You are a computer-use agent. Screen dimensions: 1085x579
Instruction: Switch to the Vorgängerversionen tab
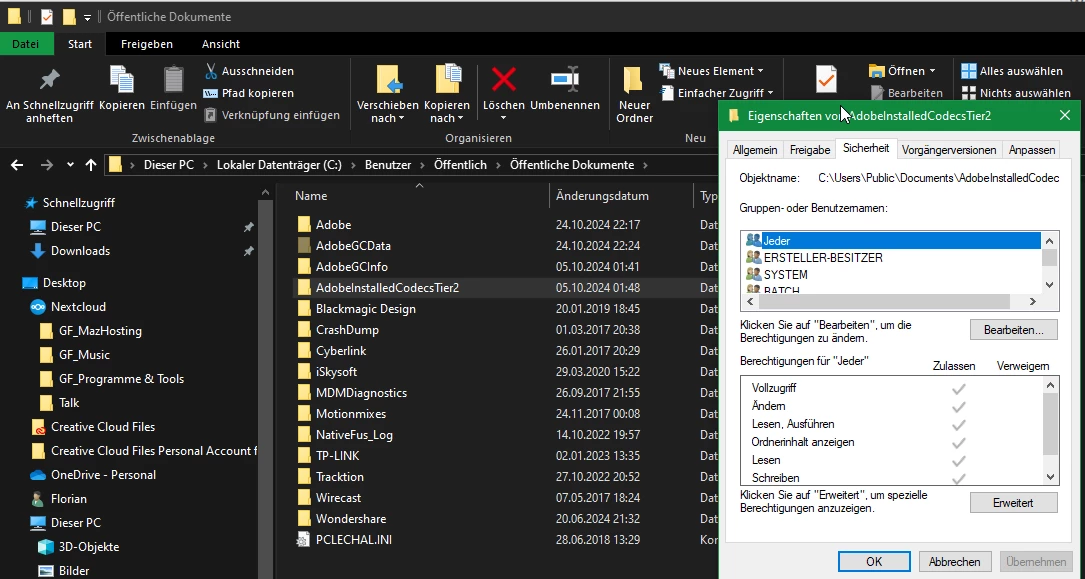pyautogui.click(x=949, y=149)
